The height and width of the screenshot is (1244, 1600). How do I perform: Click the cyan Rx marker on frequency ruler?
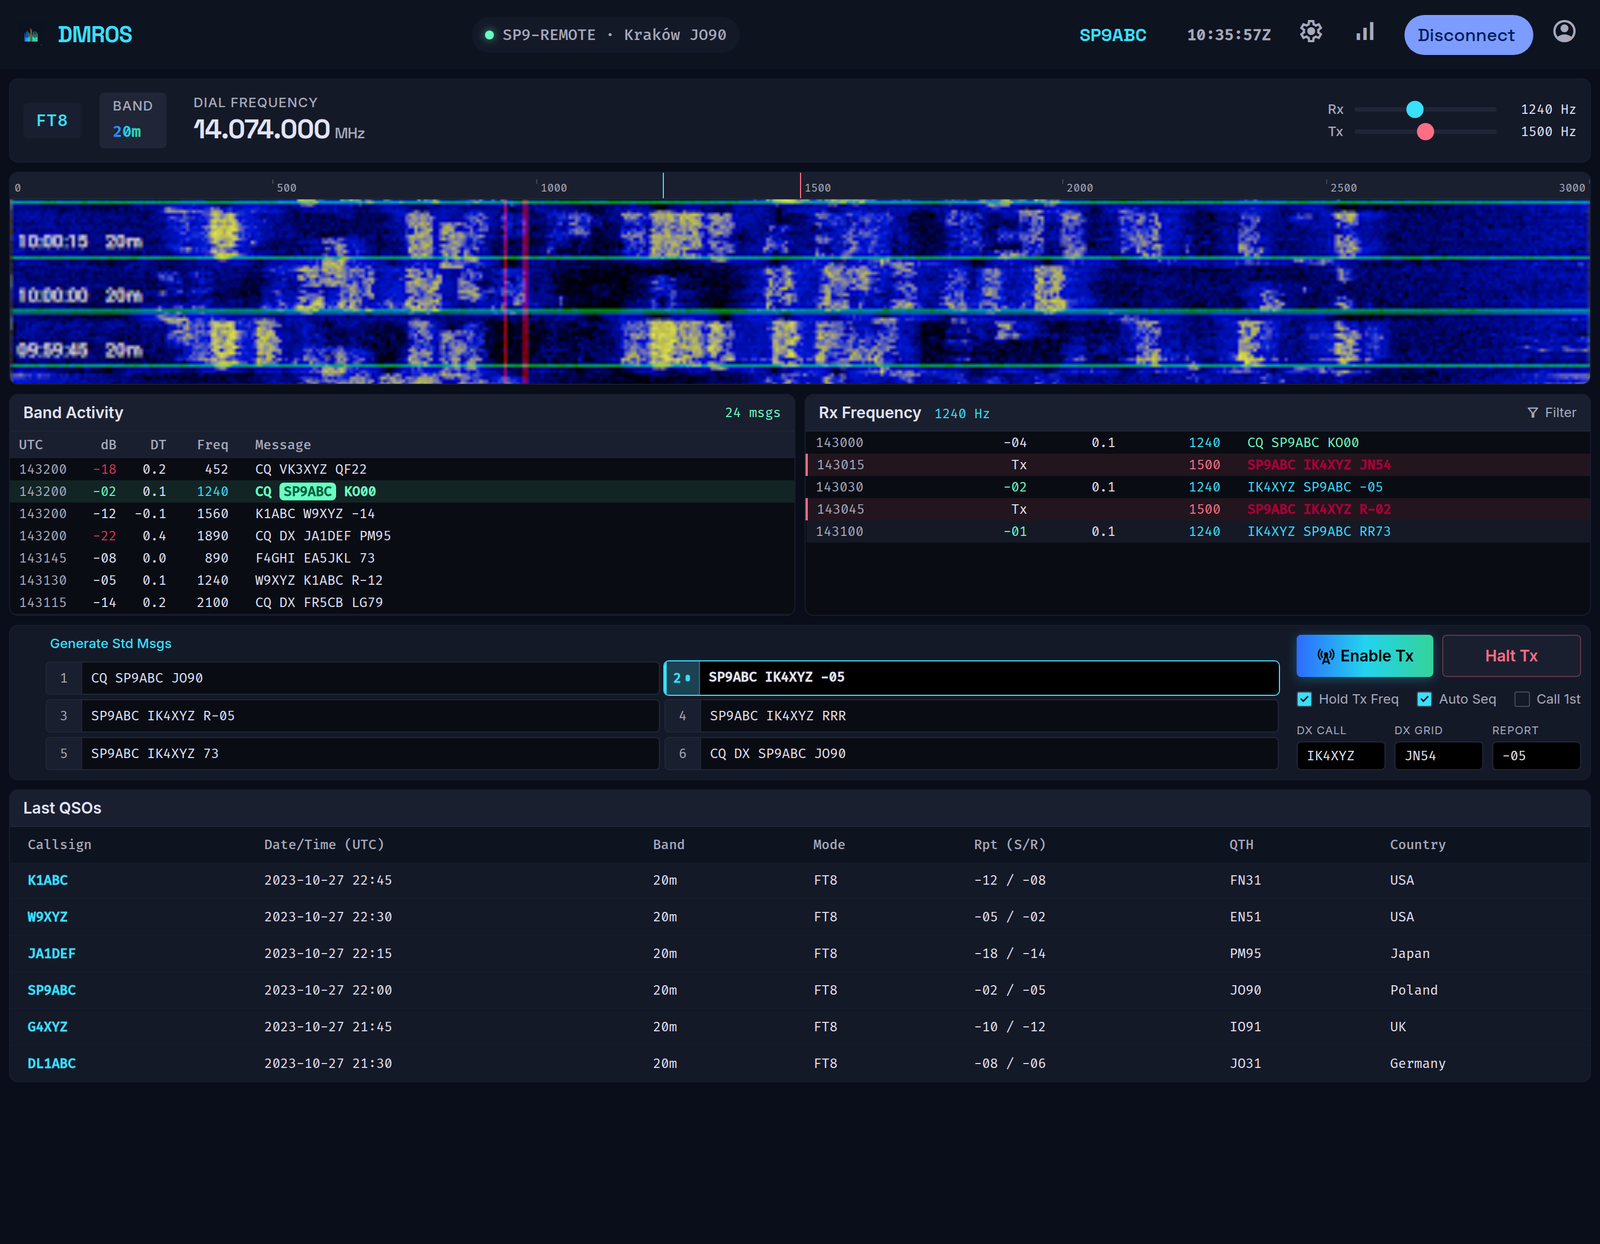tap(663, 186)
